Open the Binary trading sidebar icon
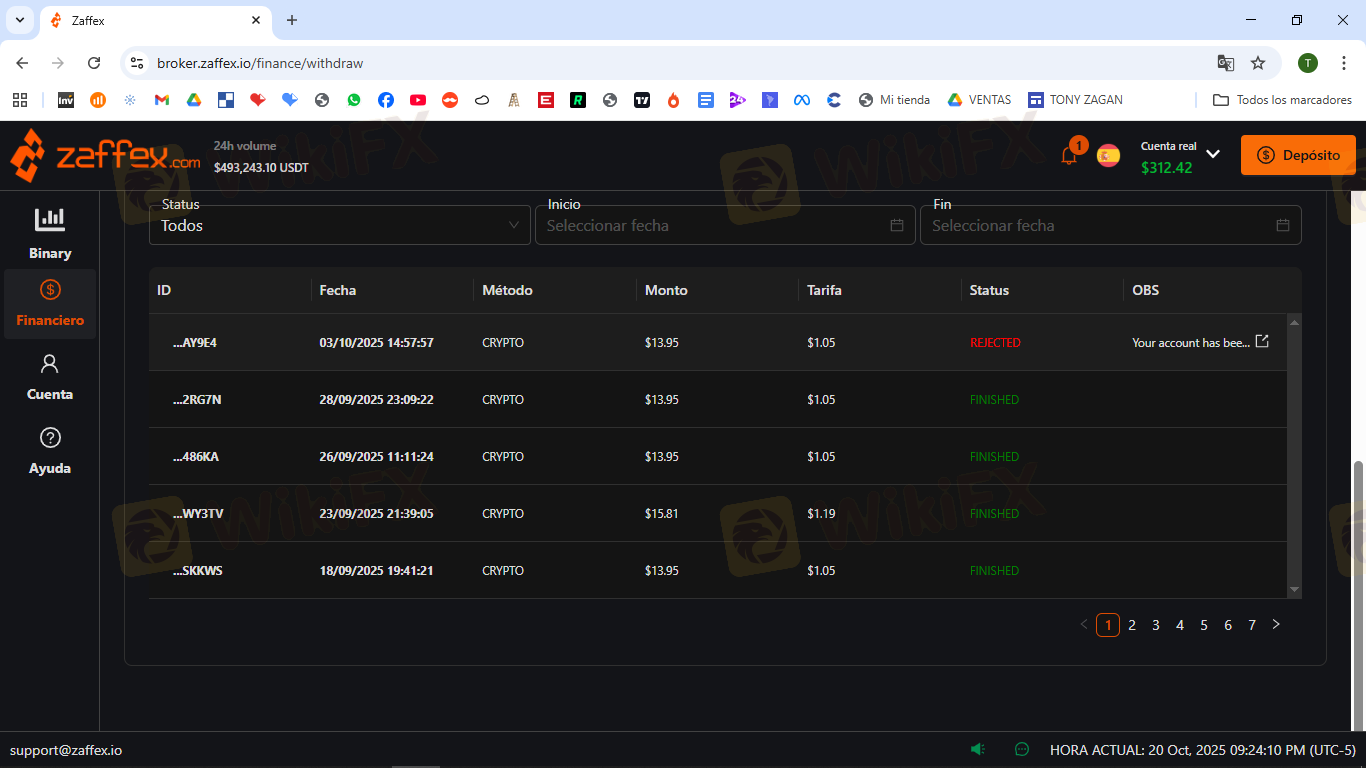Image resolution: width=1366 pixels, height=768 pixels. (49, 219)
